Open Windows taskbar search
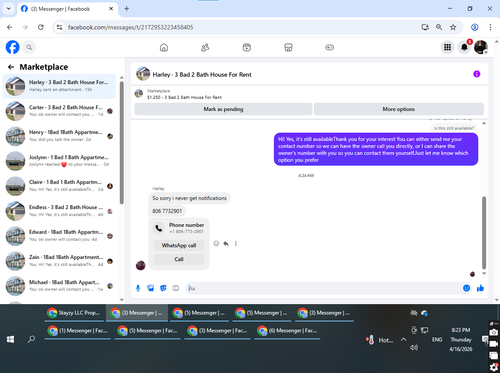The image size is (500, 373). [31, 339]
